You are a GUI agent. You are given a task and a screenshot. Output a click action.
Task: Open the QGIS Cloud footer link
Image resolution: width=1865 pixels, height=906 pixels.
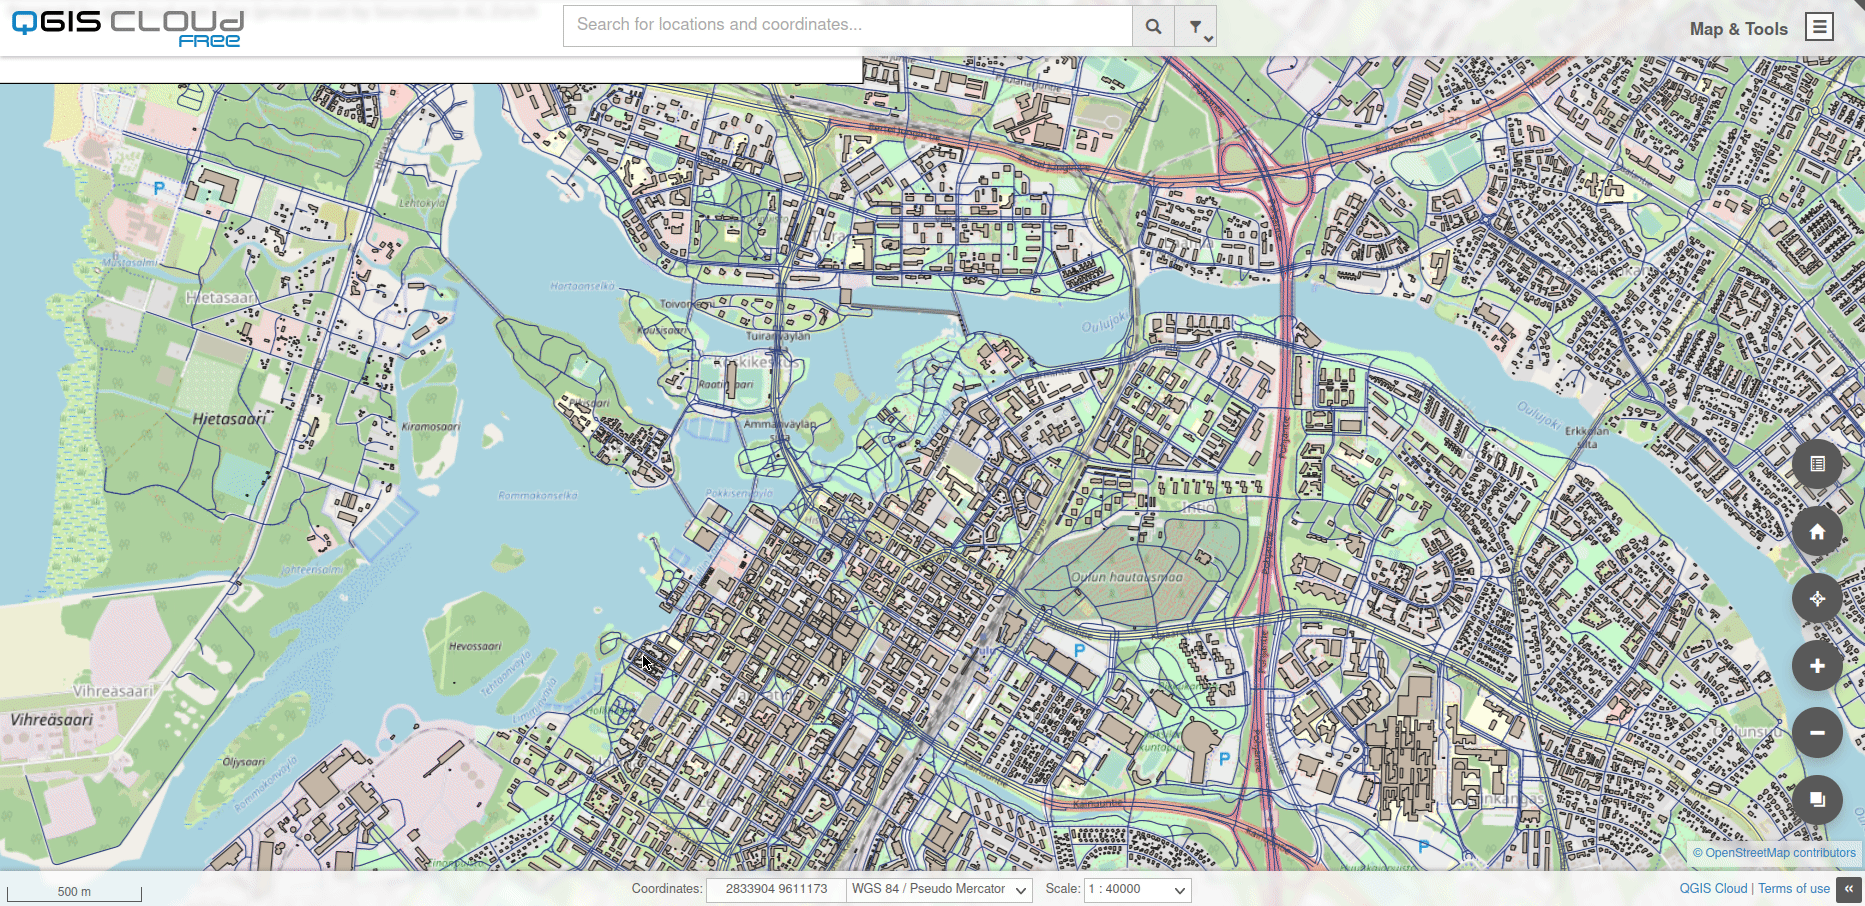click(1713, 888)
